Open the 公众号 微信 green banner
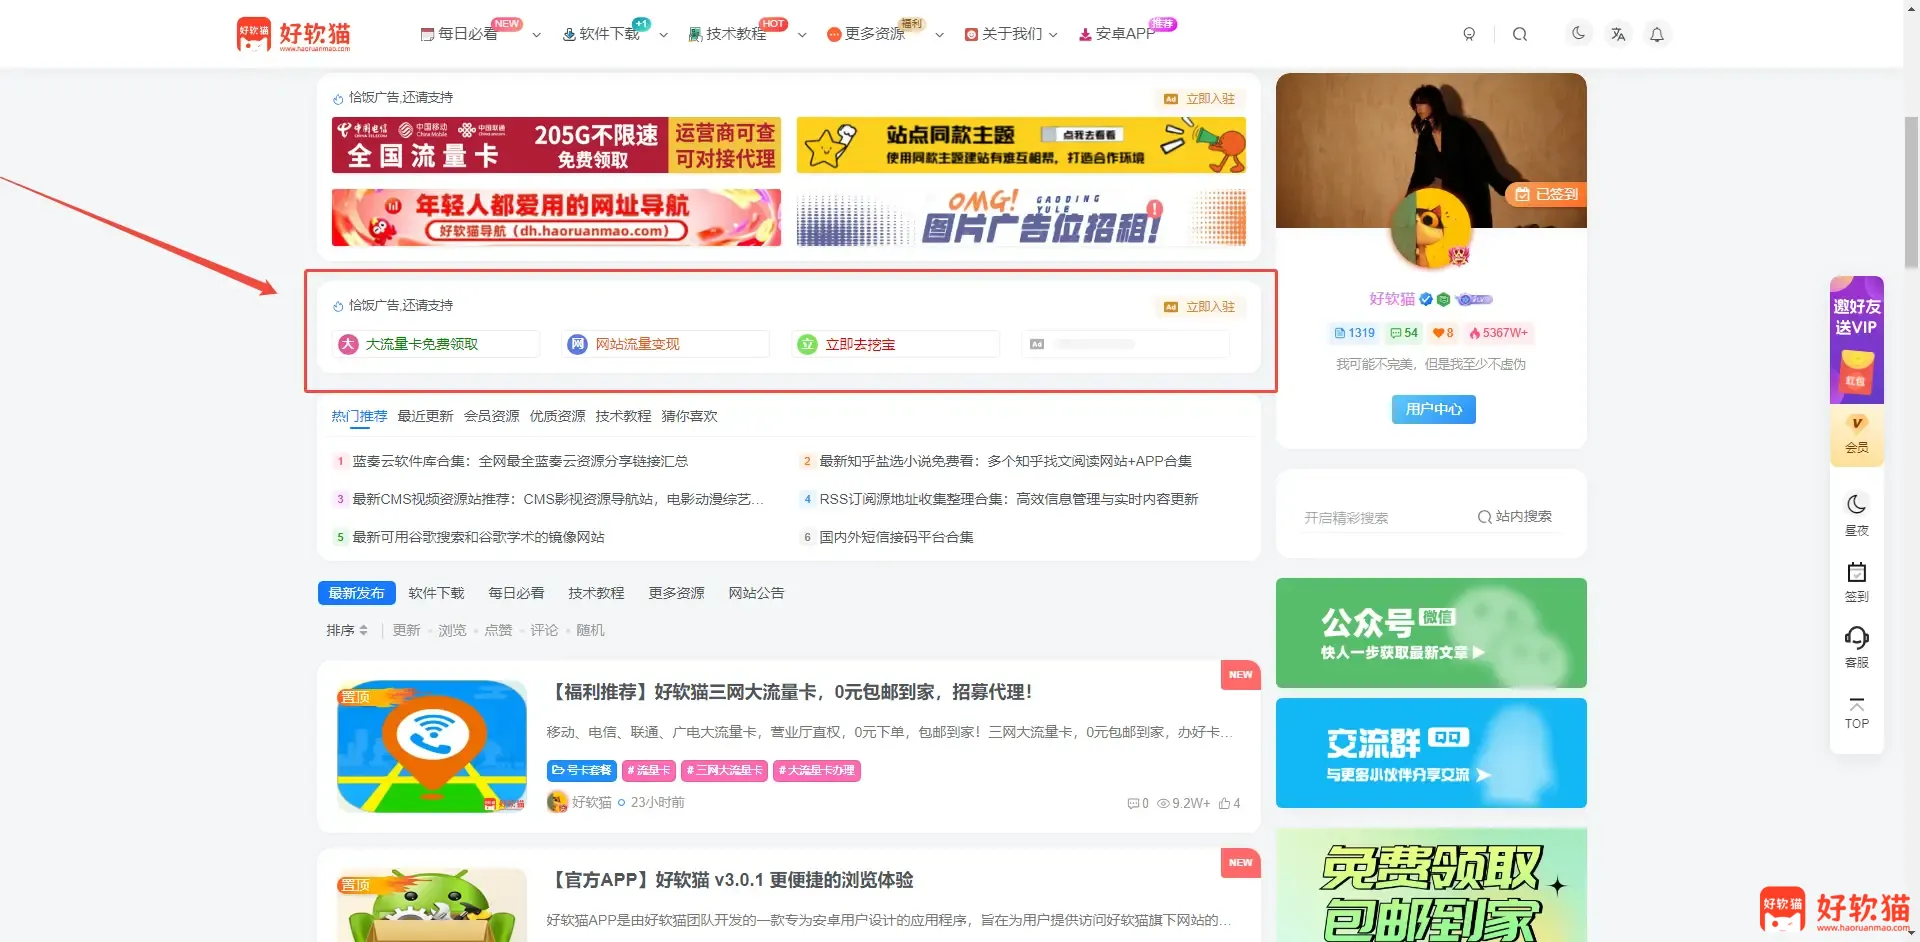This screenshot has height=942, width=1920. 1431,633
